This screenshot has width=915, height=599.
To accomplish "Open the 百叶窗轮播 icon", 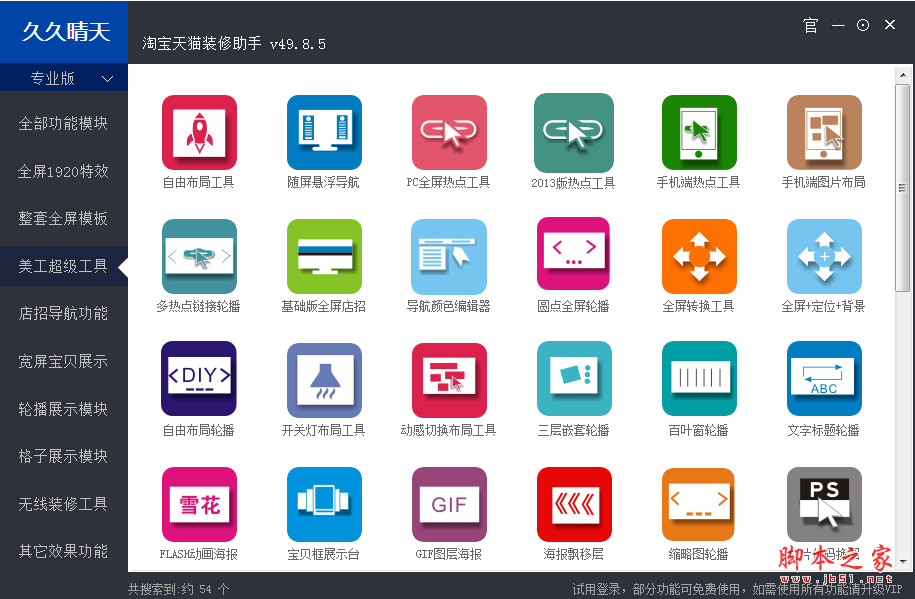I will coord(699,378).
